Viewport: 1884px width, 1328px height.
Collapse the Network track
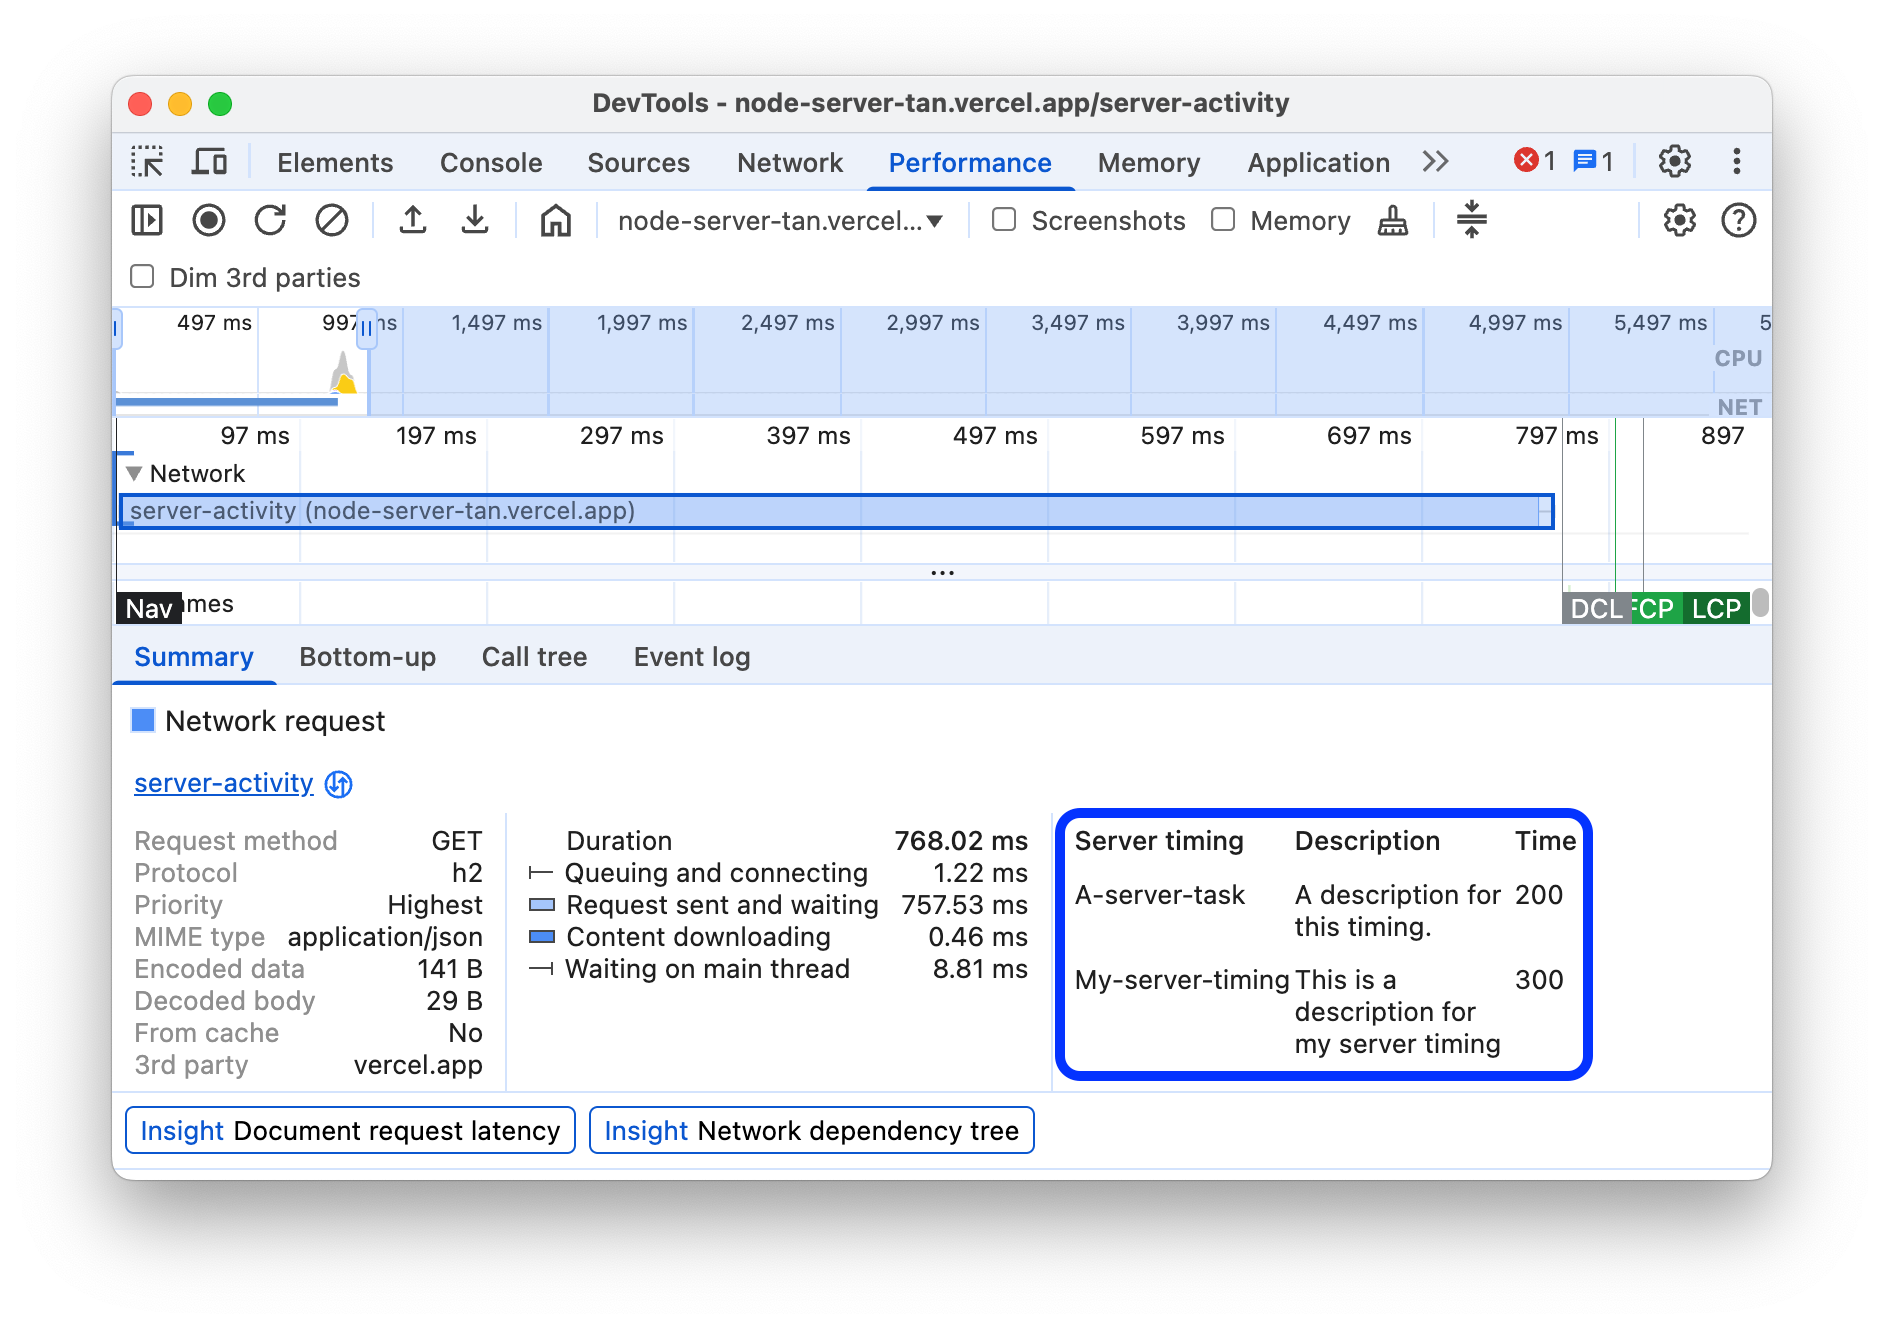point(134,473)
